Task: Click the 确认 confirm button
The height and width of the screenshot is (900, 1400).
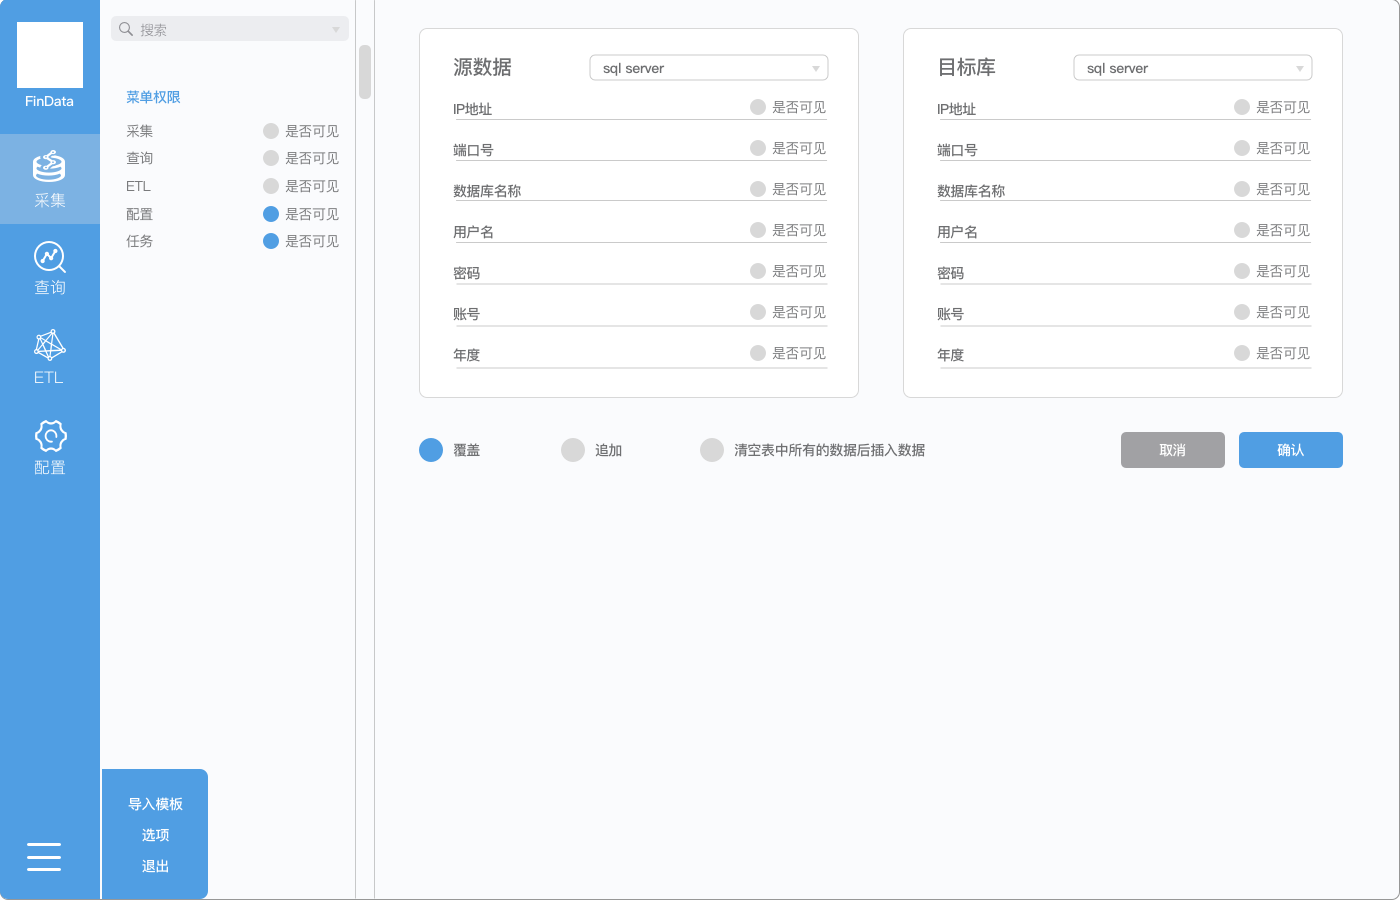Action: tap(1291, 450)
